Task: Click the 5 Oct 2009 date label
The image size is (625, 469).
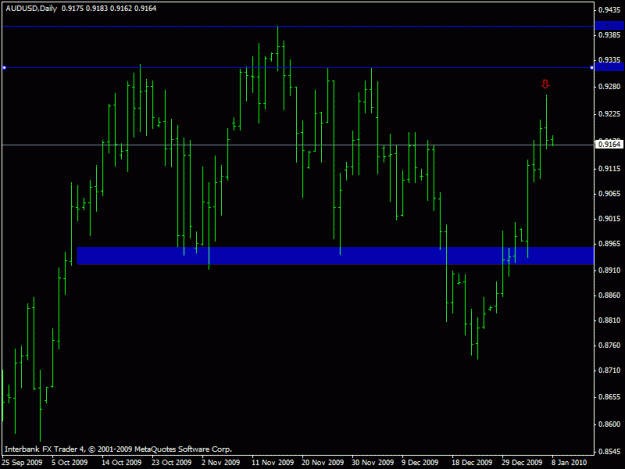Action: coord(69,462)
